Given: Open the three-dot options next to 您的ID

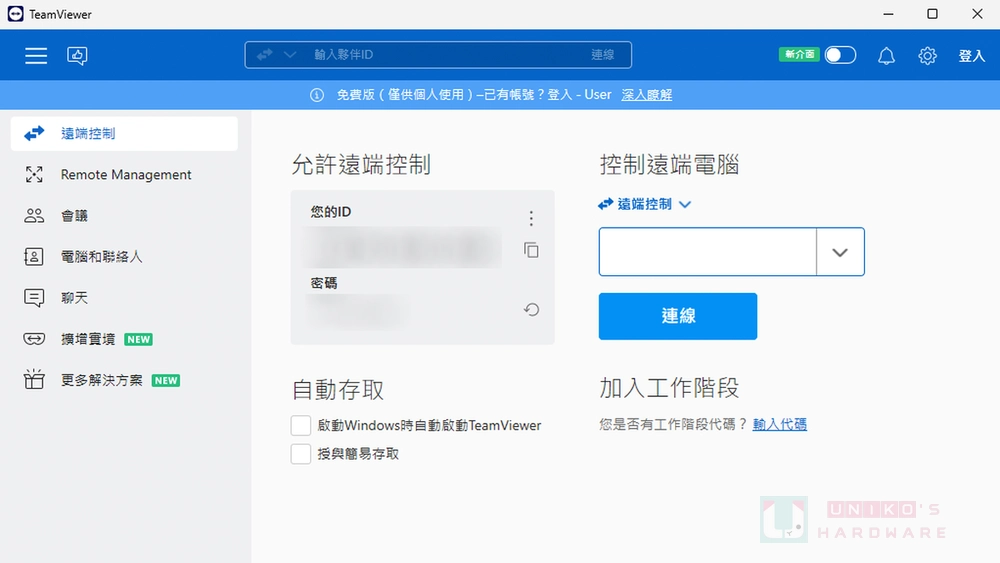Looking at the screenshot, I should 531,219.
